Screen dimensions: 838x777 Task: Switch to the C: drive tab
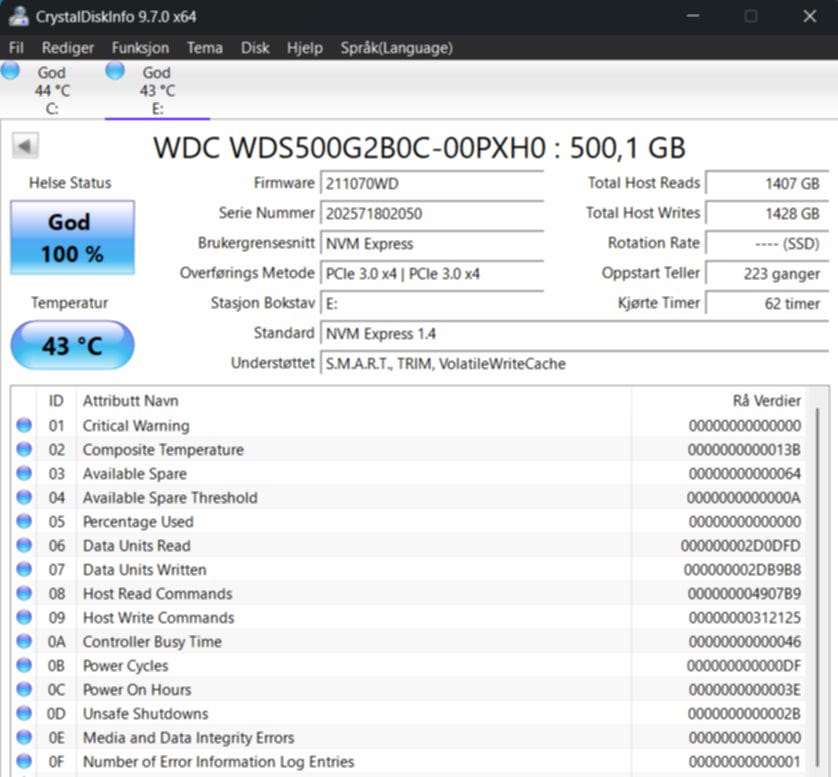[51, 90]
